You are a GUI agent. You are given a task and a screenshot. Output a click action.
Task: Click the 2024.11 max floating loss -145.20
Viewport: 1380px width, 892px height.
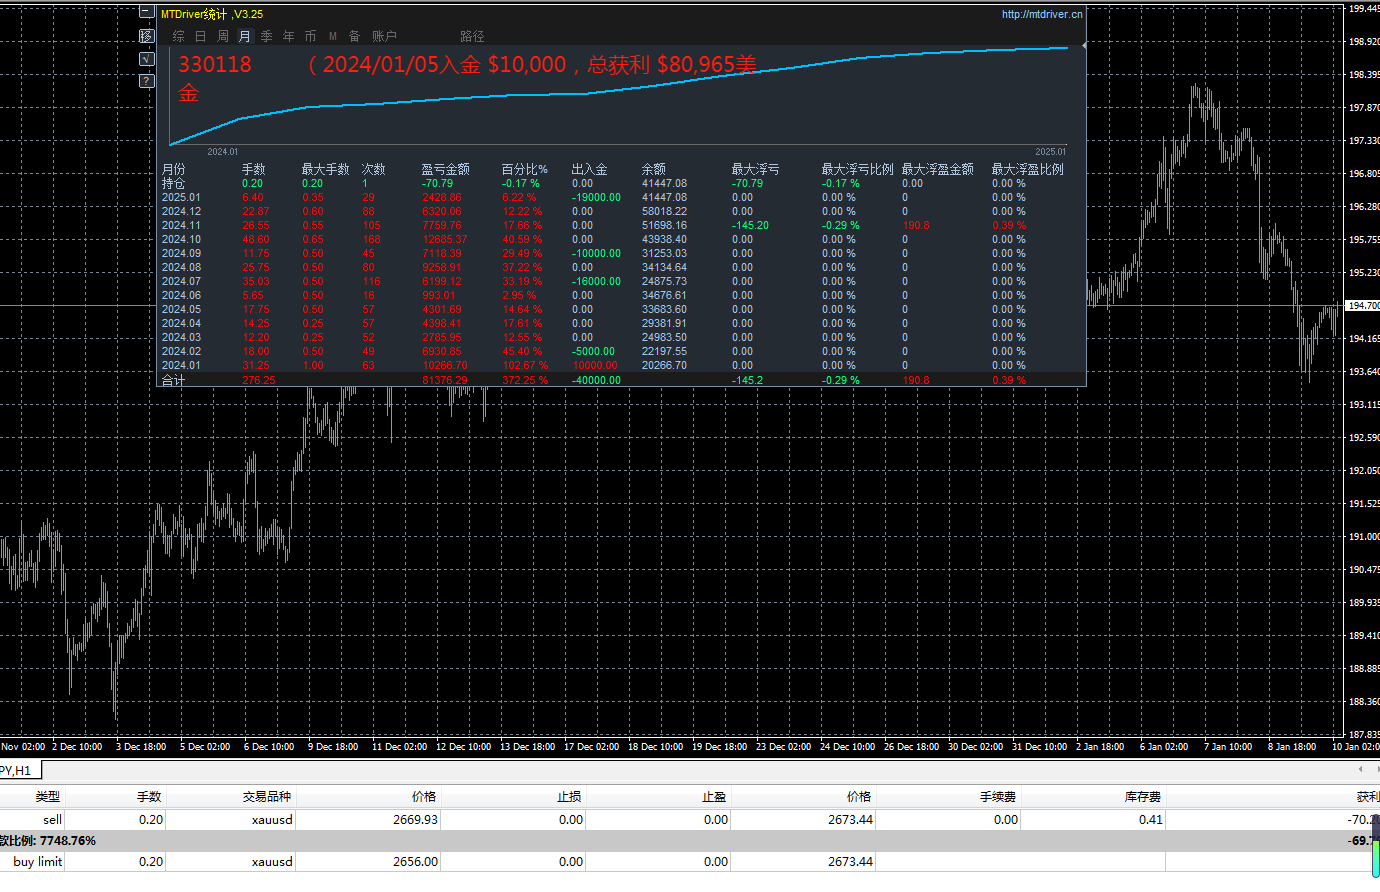pos(750,225)
